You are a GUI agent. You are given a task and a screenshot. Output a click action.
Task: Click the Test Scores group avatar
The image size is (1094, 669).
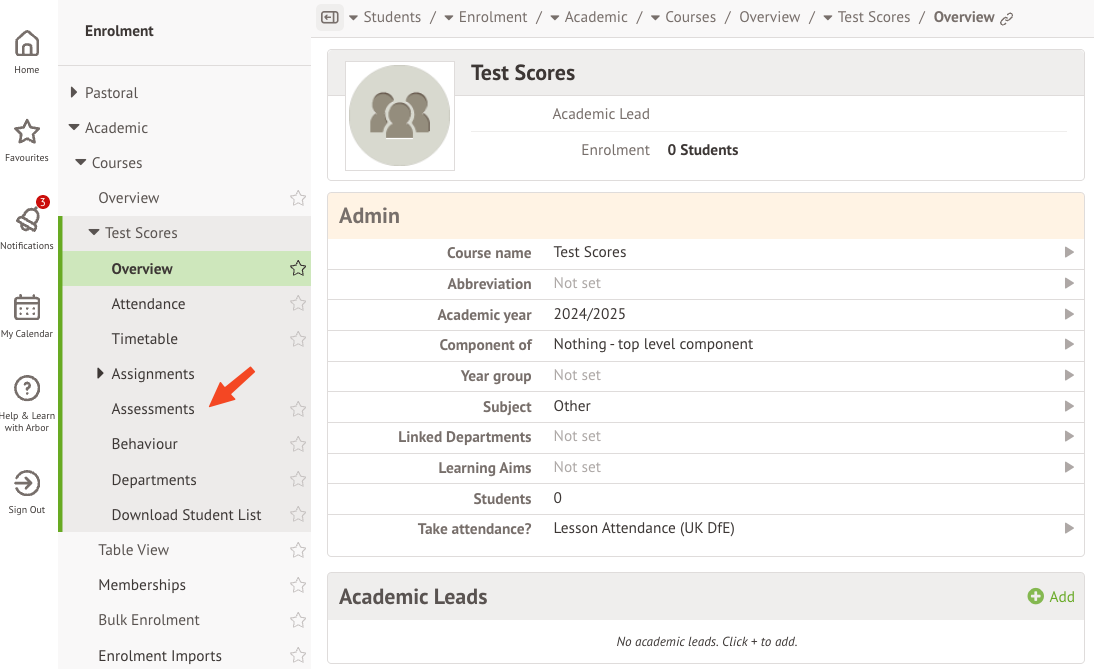coord(399,116)
